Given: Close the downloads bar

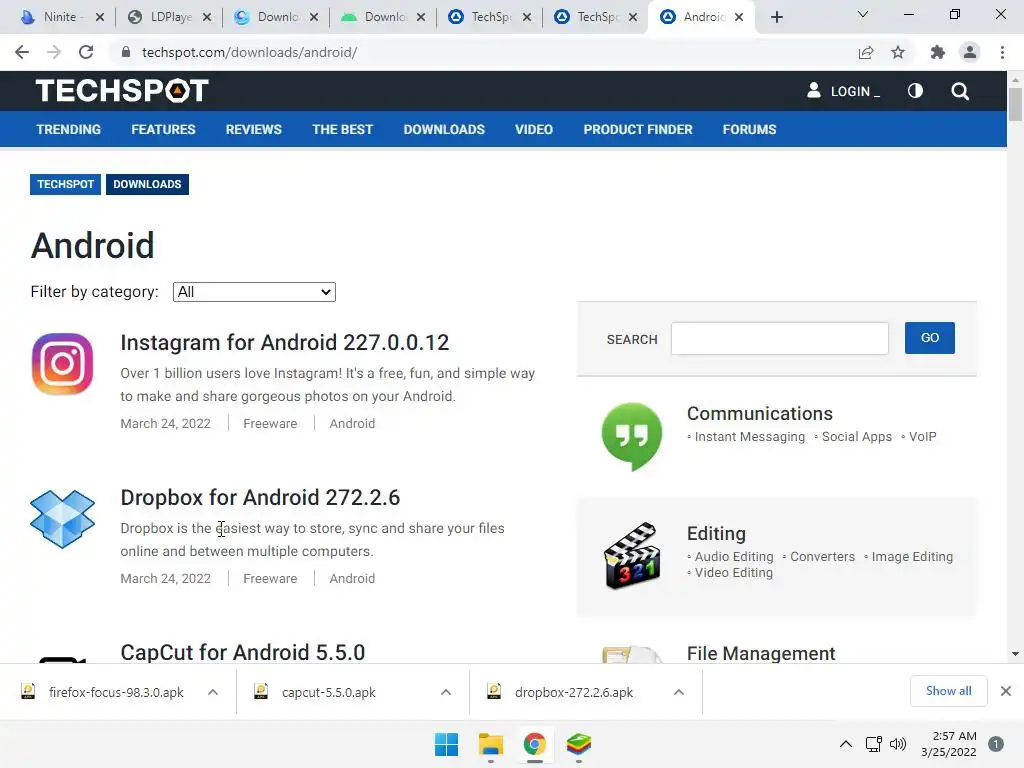Looking at the screenshot, I should [1006, 691].
